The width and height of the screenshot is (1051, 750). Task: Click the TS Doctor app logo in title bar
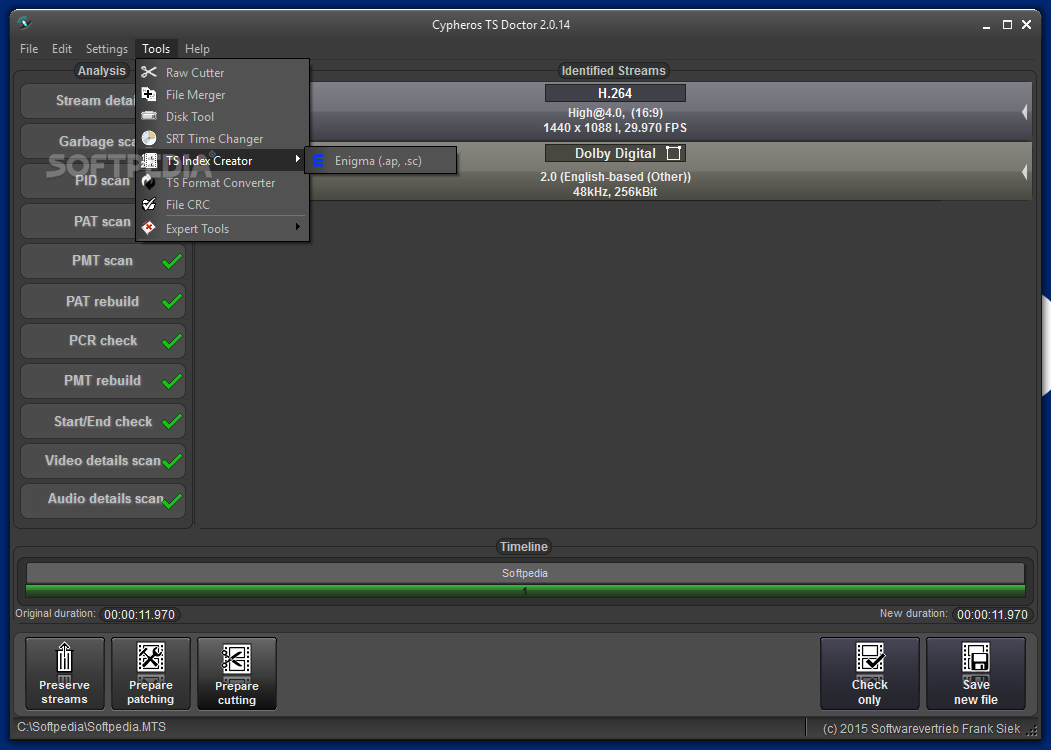[25, 23]
